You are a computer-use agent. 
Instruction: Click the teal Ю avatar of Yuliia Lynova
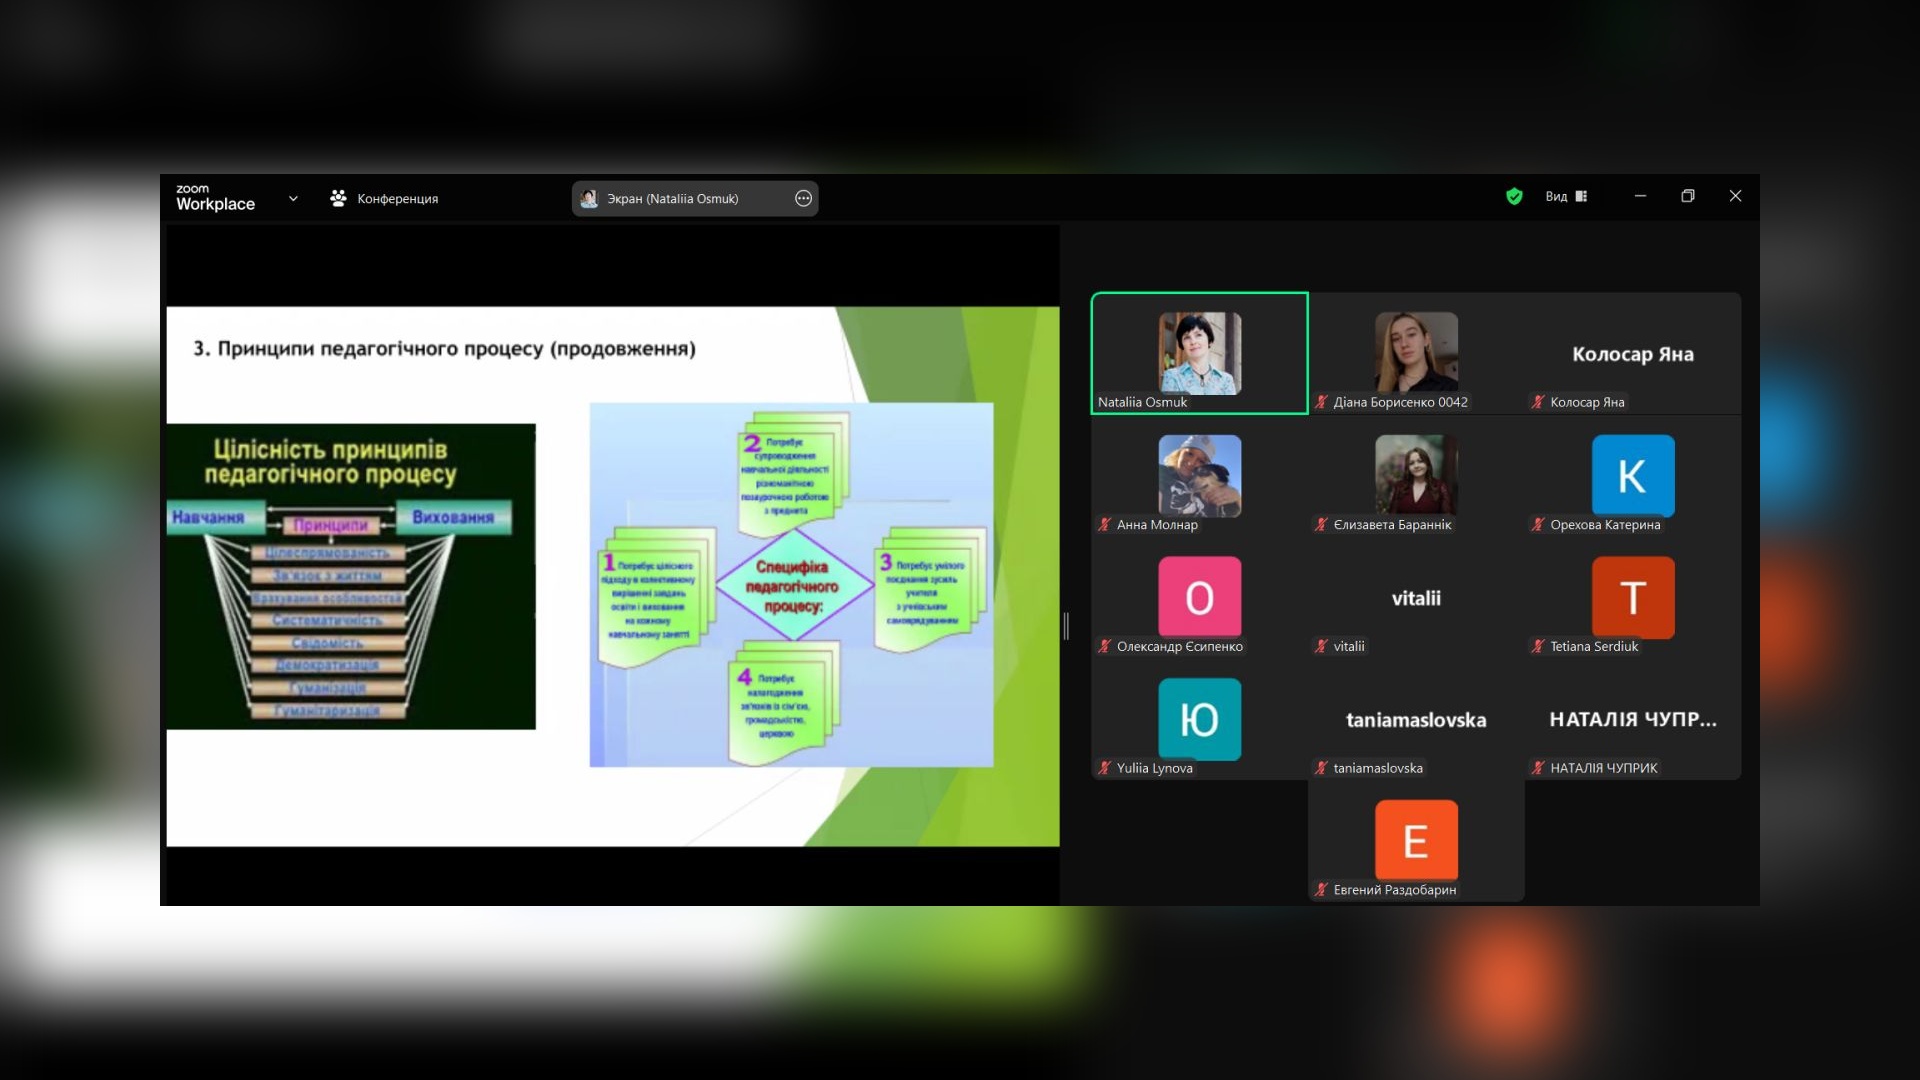tap(1199, 719)
